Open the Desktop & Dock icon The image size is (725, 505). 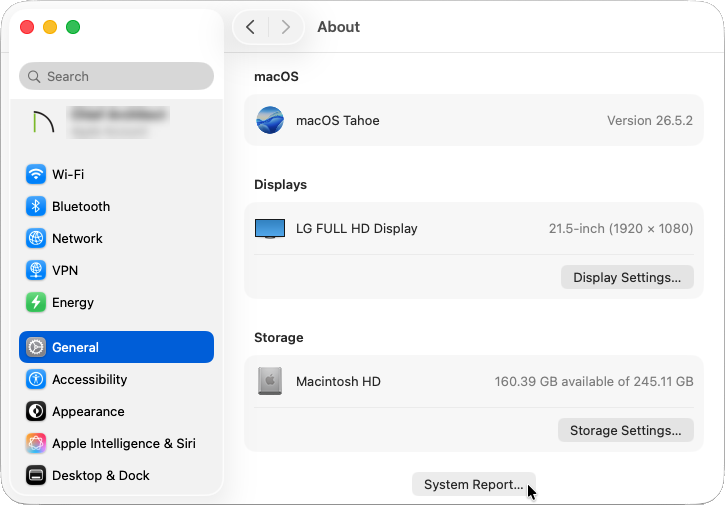[36, 475]
